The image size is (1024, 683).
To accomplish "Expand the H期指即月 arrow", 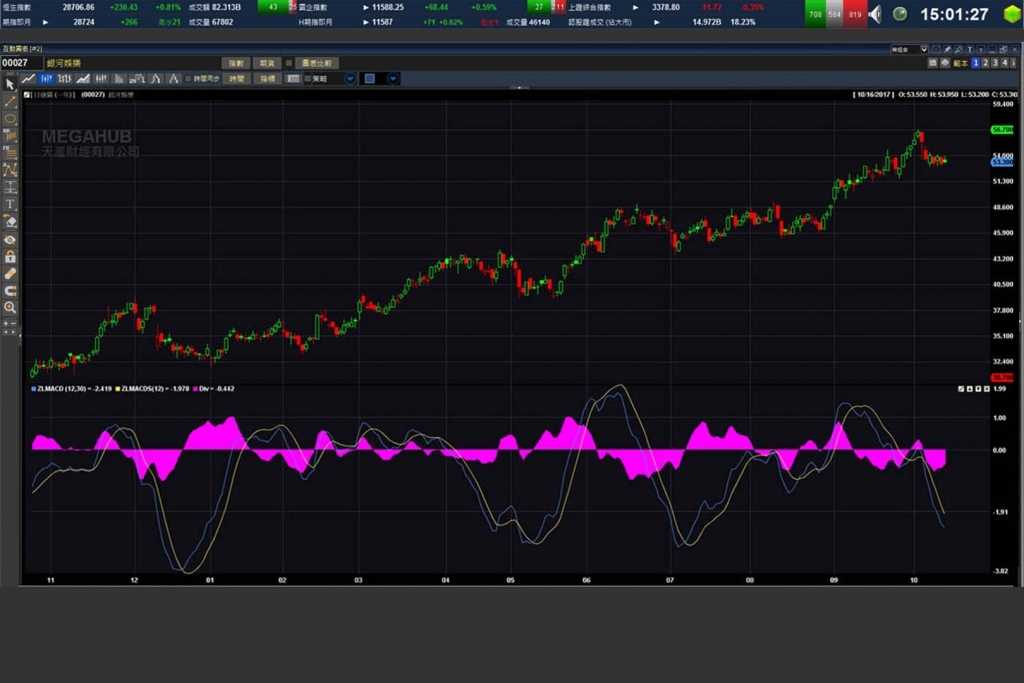I will pos(366,22).
